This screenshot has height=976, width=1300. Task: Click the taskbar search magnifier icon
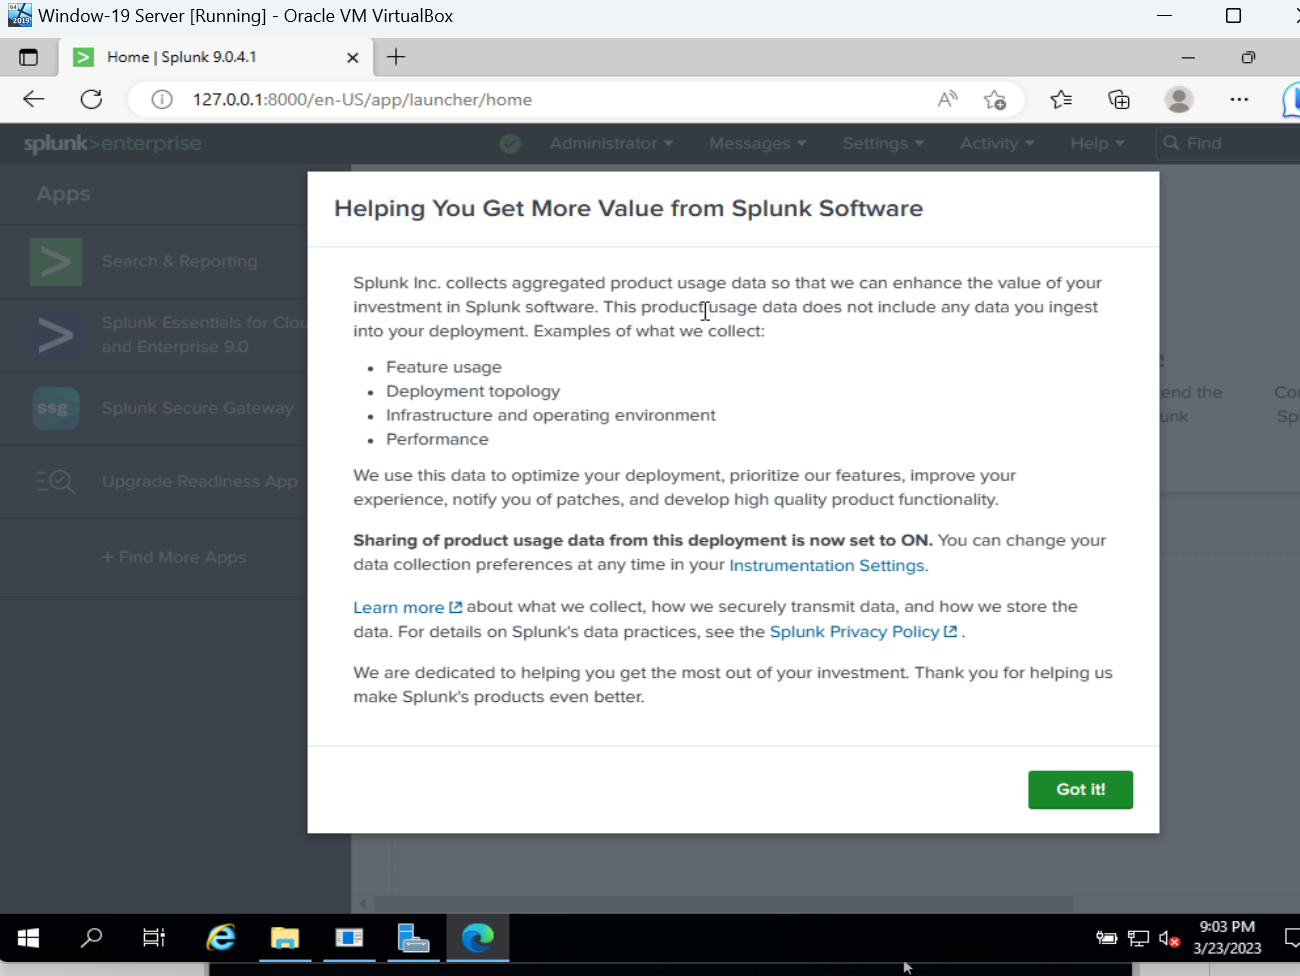click(x=91, y=938)
